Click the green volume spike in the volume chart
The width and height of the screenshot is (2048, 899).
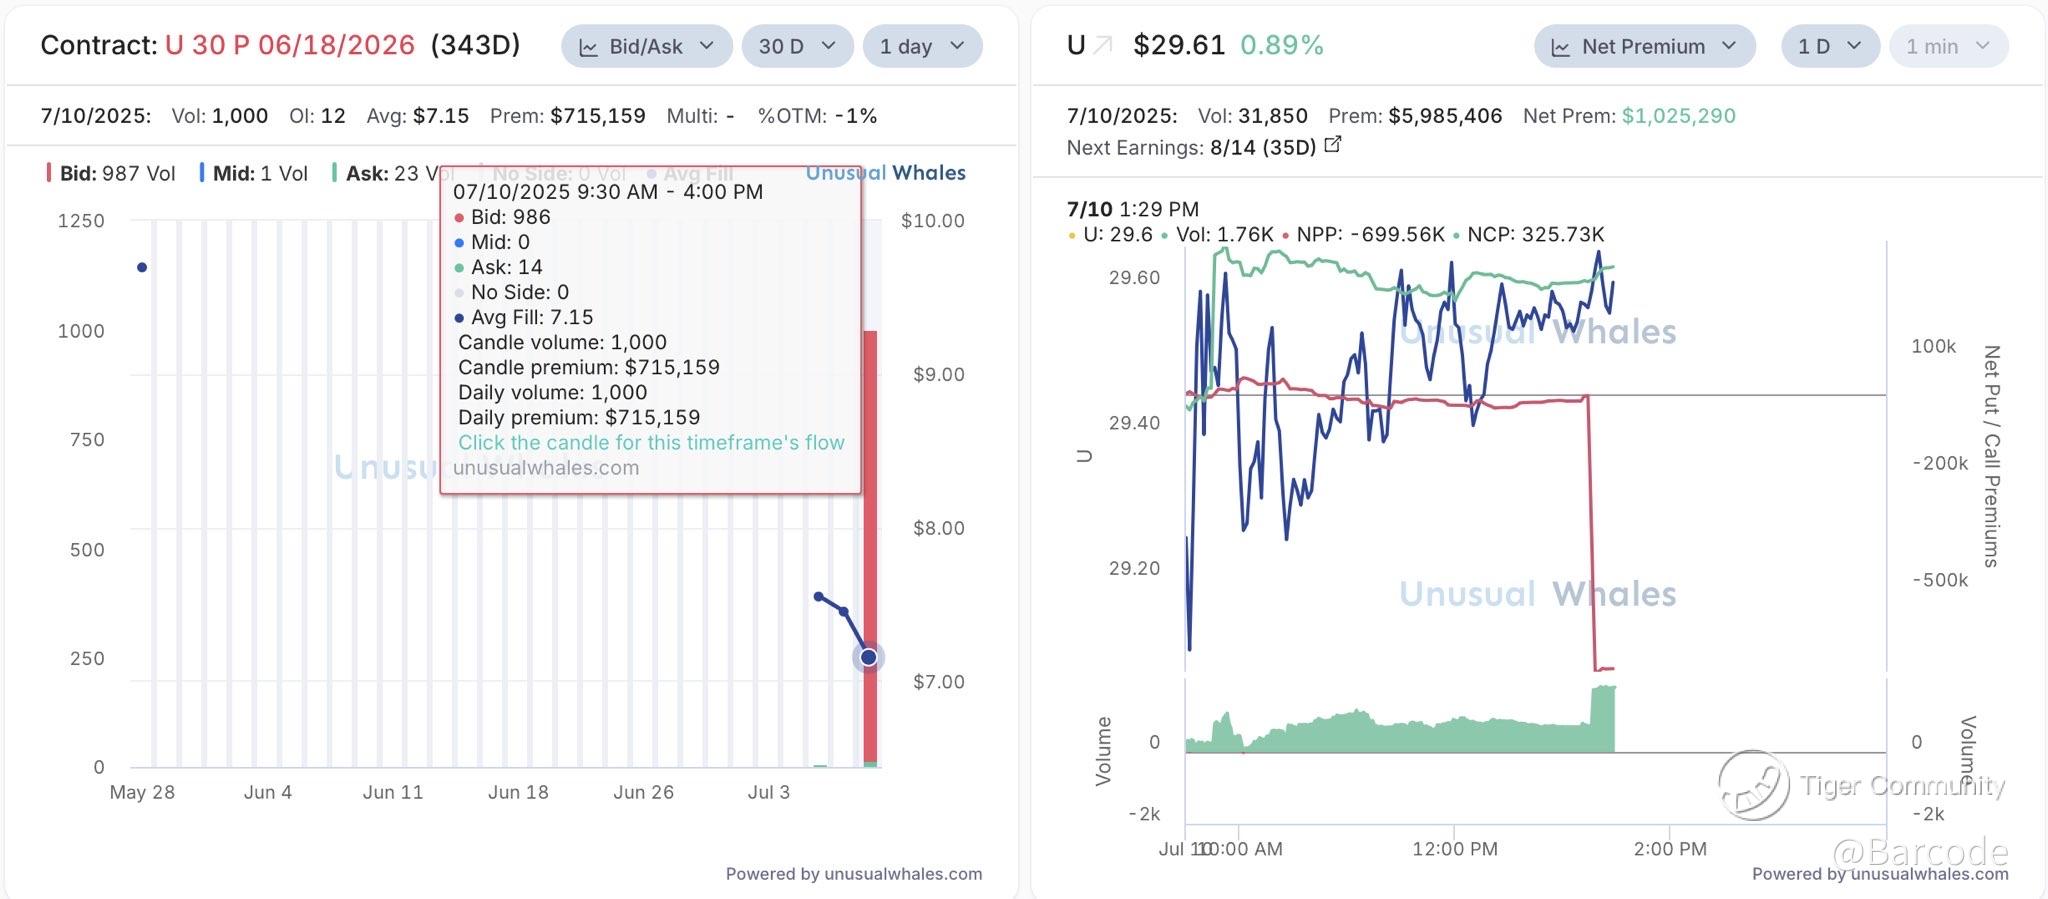point(1603,718)
